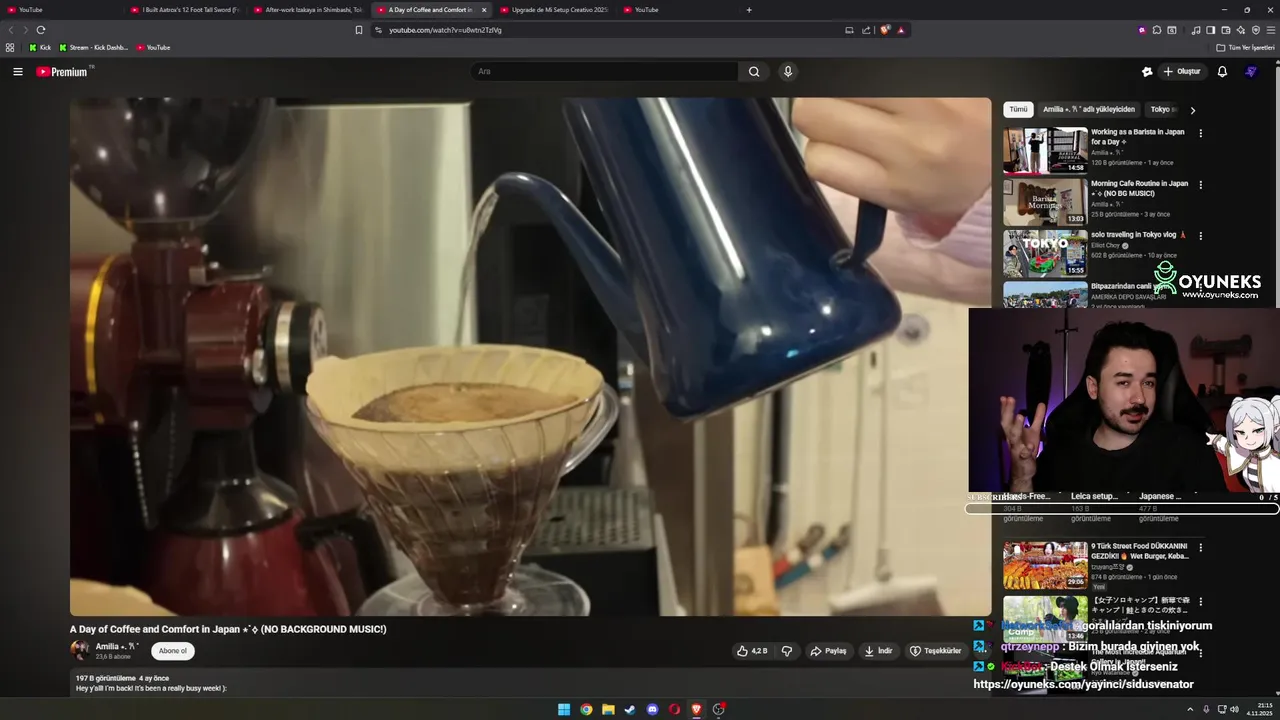The image size is (1280, 720).
Task: Open the solo traveling in Tokyo options menu
Action: tap(1201, 236)
